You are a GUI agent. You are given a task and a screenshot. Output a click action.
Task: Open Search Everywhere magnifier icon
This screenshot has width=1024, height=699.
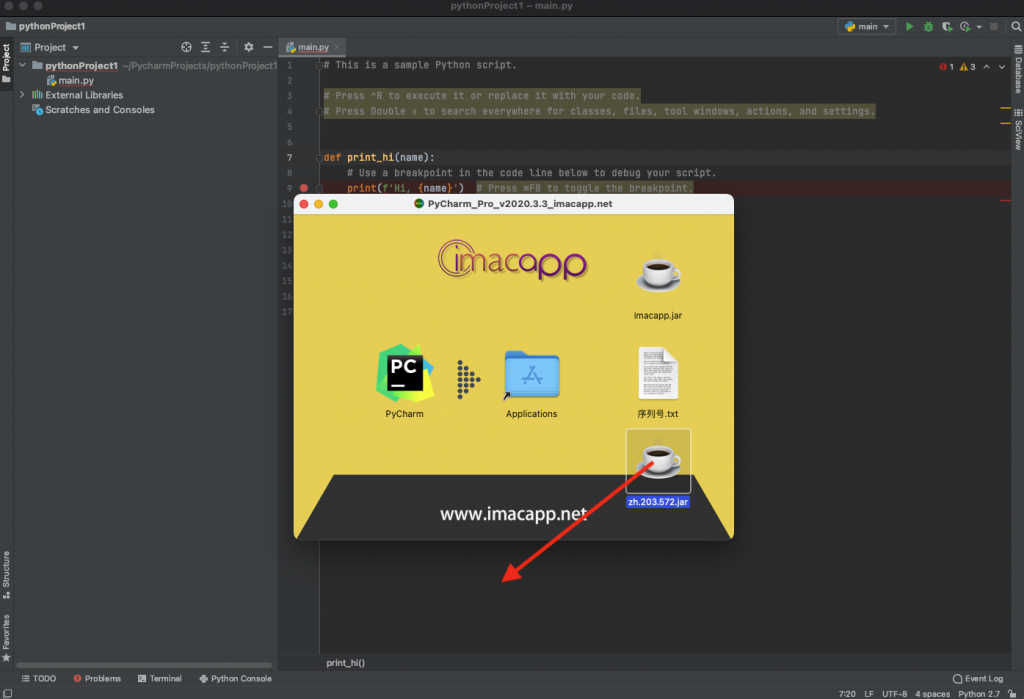point(1016,27)
